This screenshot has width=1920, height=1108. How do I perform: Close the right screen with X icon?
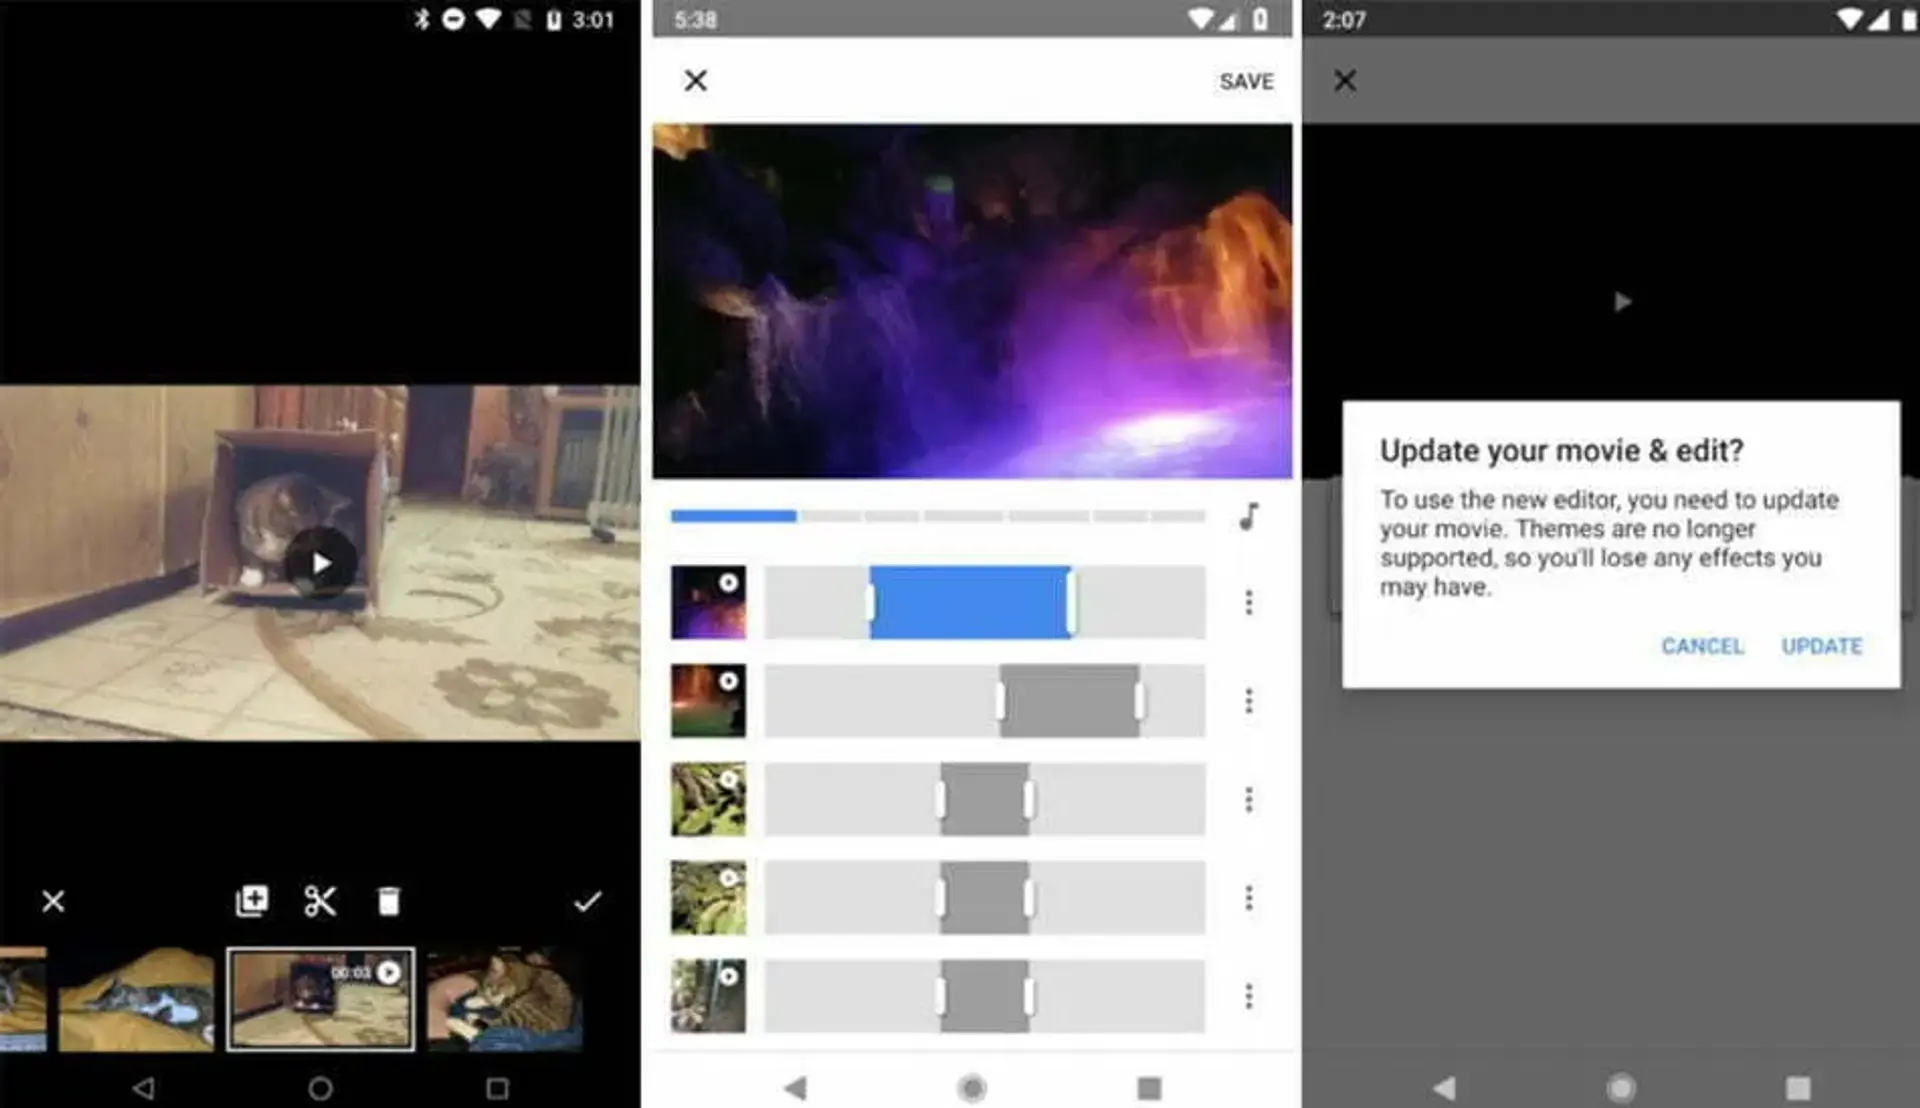tap(1345, 80)
